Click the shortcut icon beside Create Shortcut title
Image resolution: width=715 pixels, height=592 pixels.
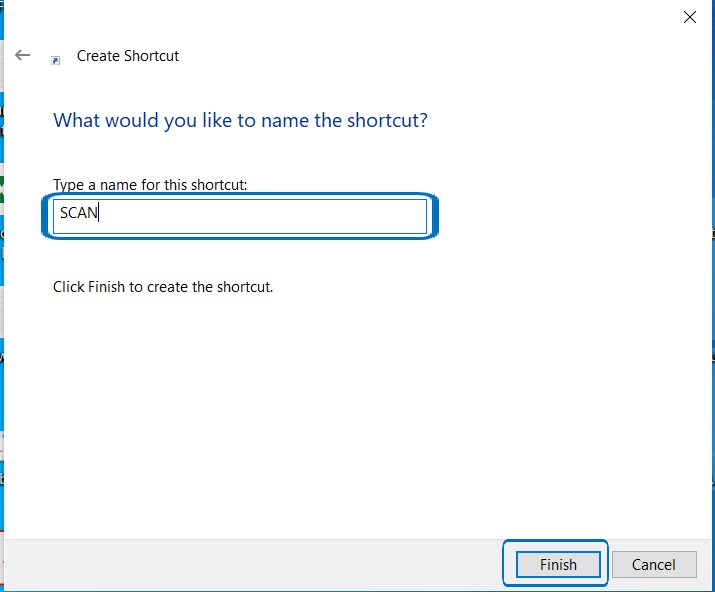pyautogui.click(x=56, y=59)
